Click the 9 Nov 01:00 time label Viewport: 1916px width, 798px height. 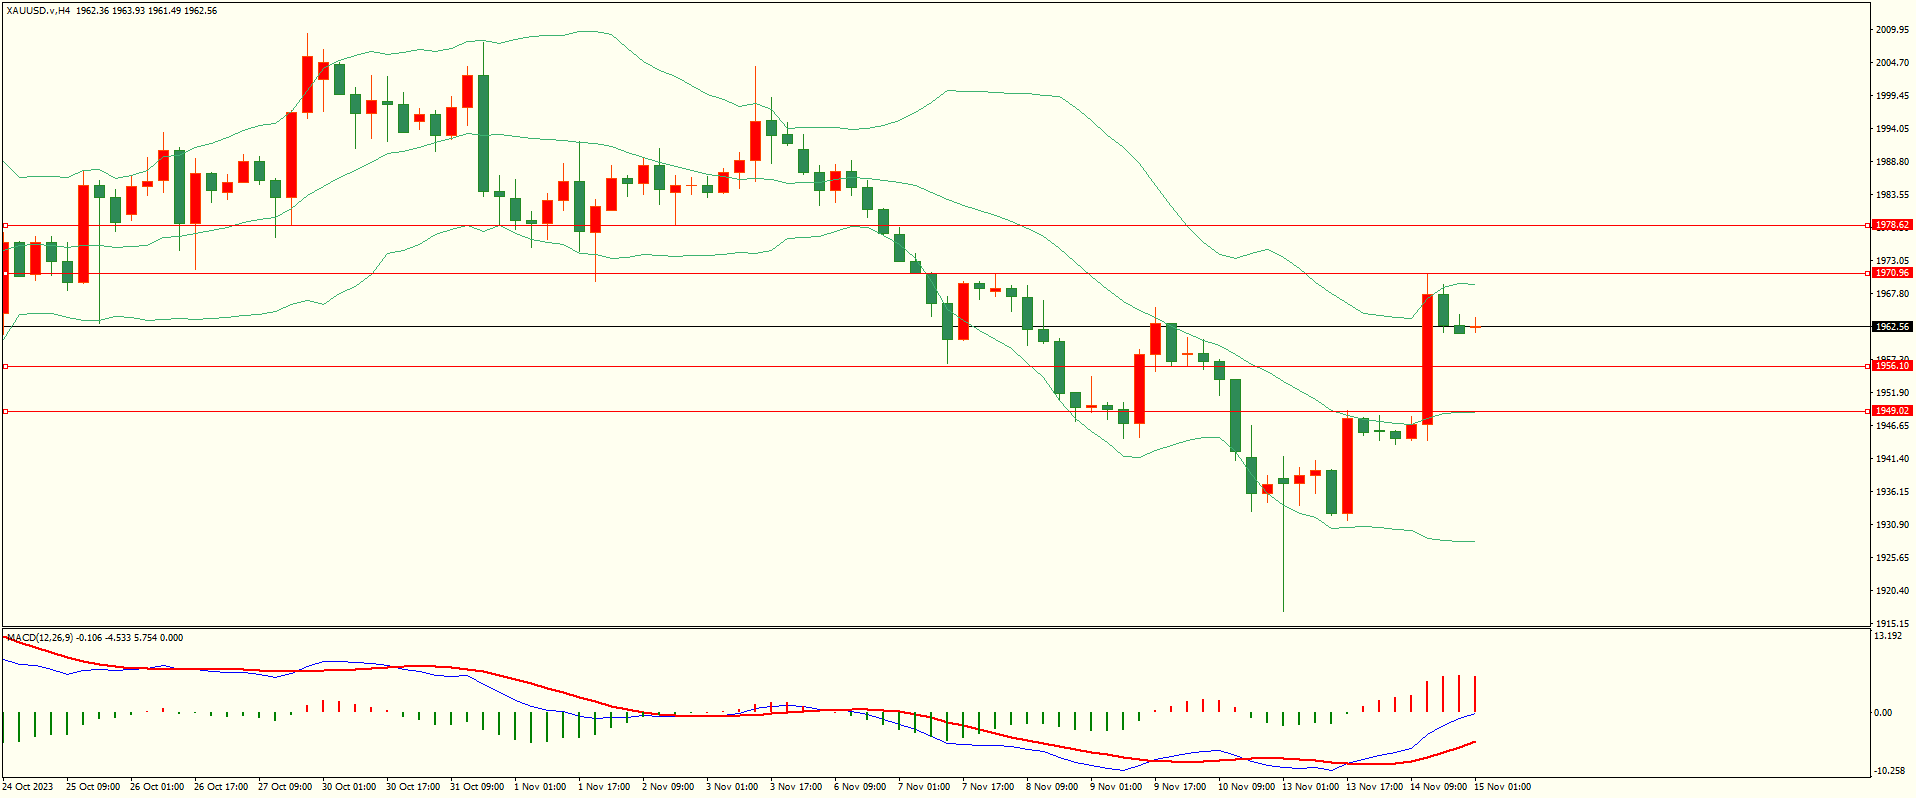tap(1116, 787)
